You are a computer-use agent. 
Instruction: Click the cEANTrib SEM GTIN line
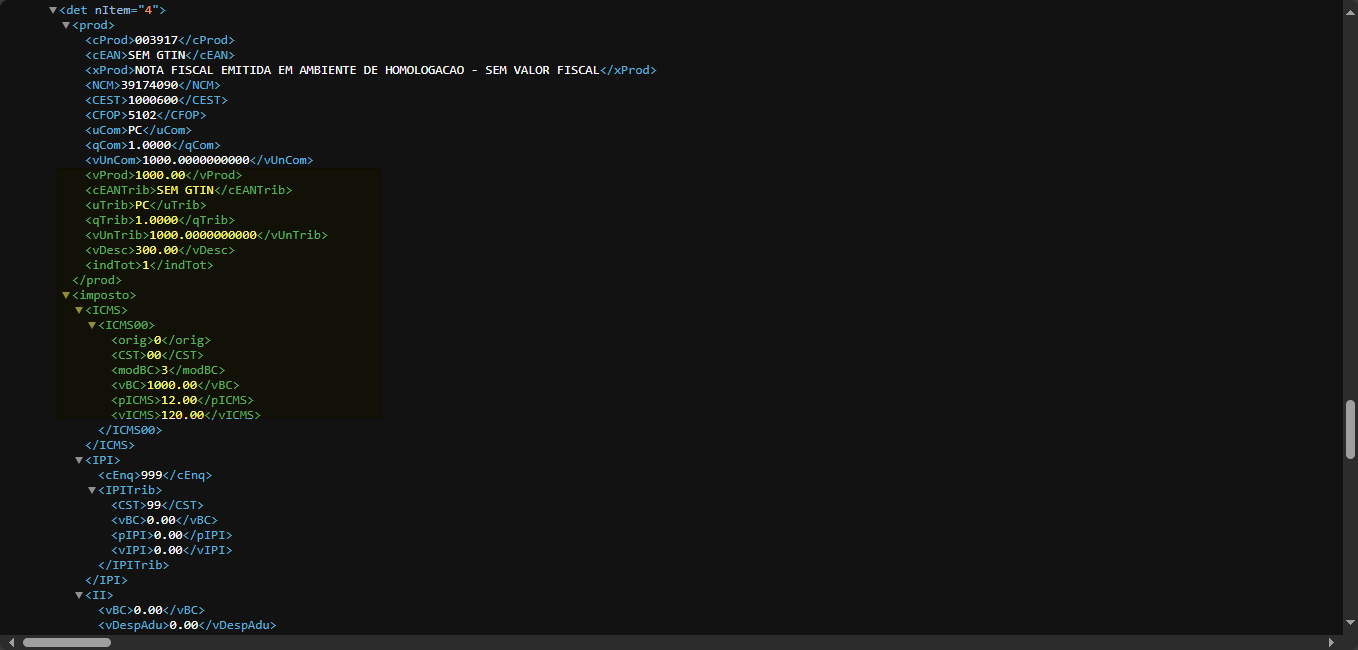(189, 190)
